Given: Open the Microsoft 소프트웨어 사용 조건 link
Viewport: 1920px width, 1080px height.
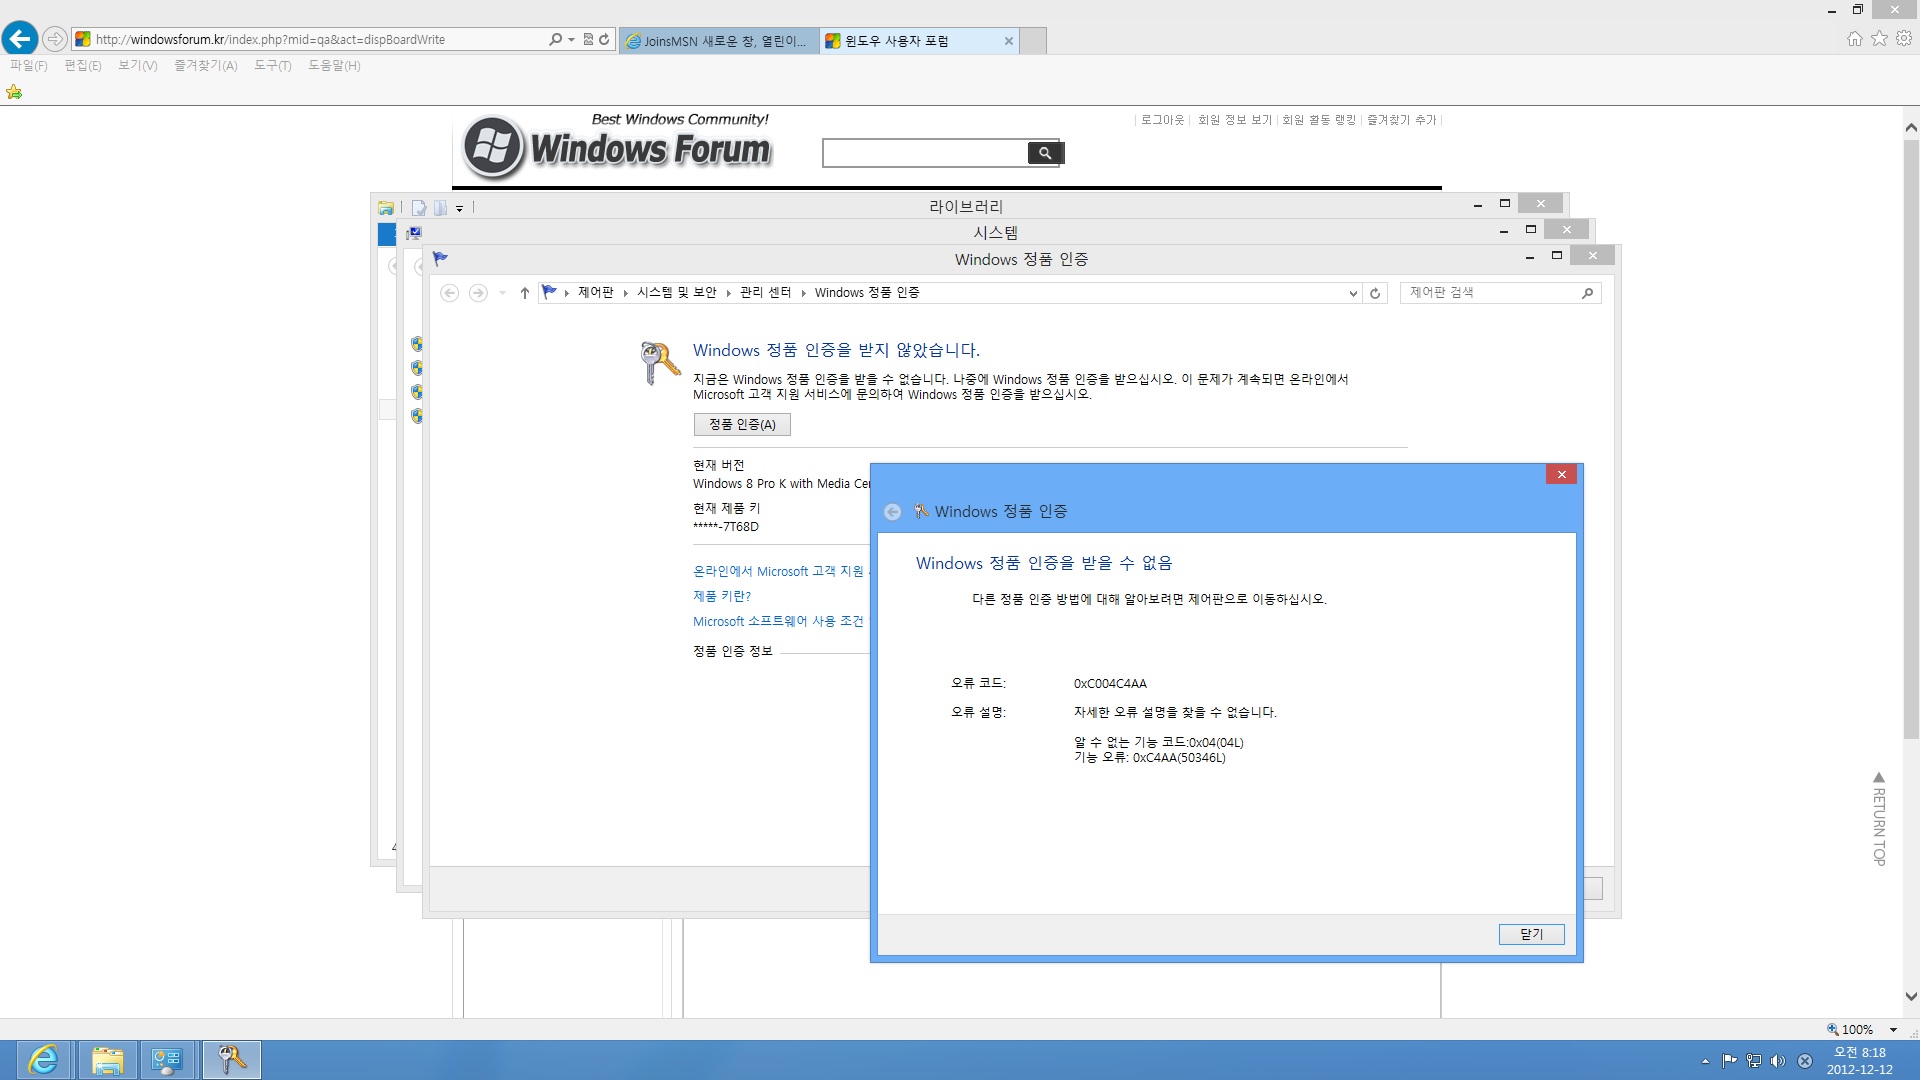Looking at the screenshot, I should point(778,621).
